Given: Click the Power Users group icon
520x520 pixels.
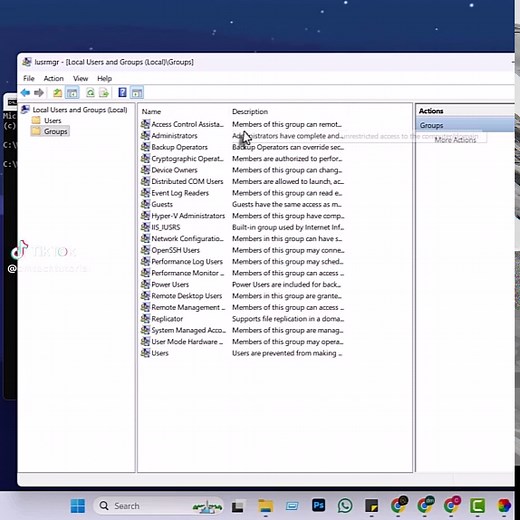Looking at the screenshot, I should [x=145, y=284].
